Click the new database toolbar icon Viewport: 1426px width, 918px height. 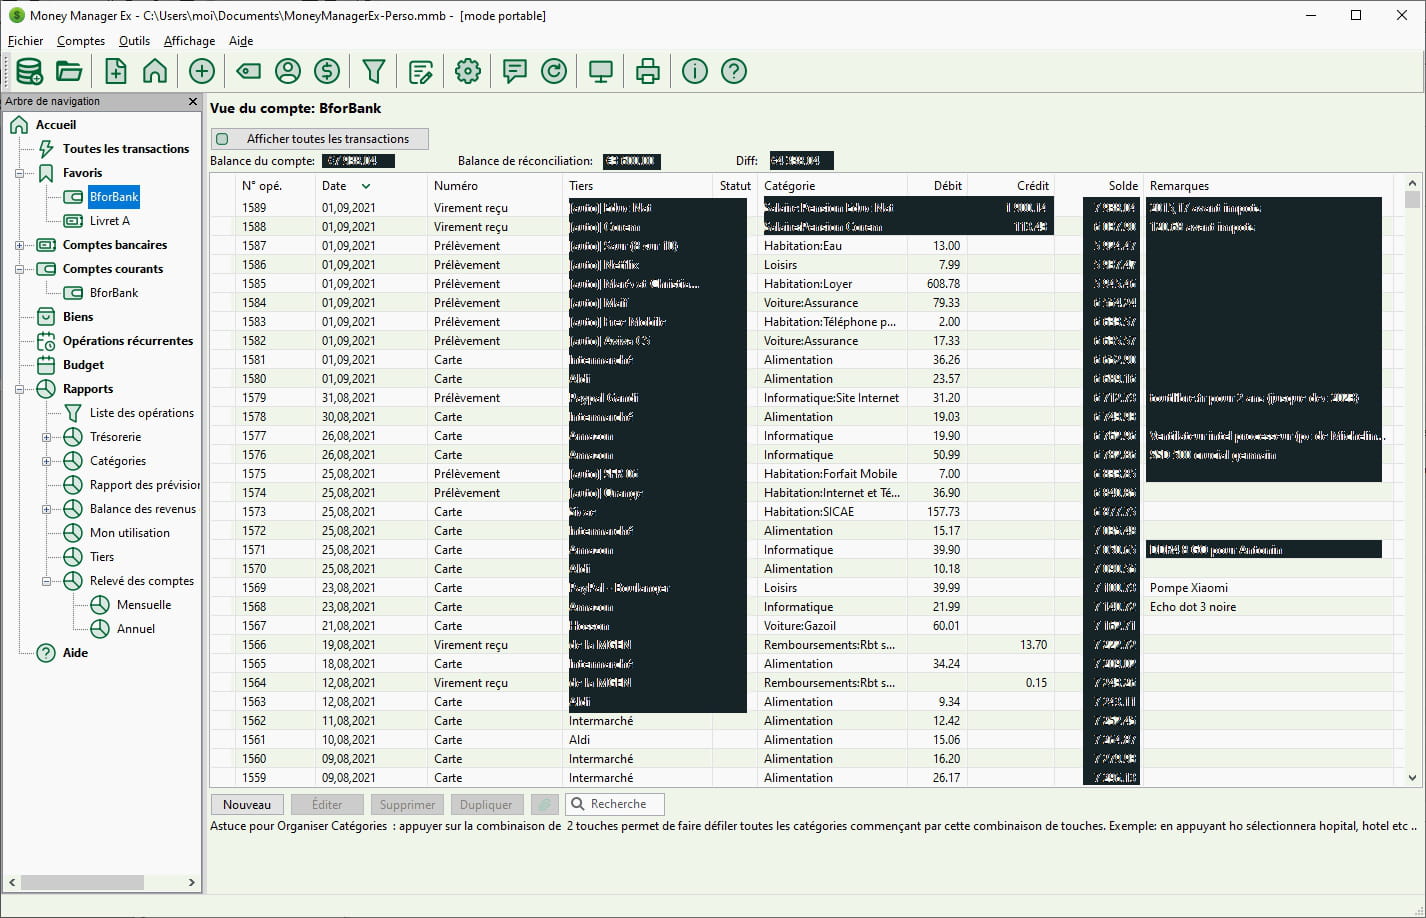(29, 71)
